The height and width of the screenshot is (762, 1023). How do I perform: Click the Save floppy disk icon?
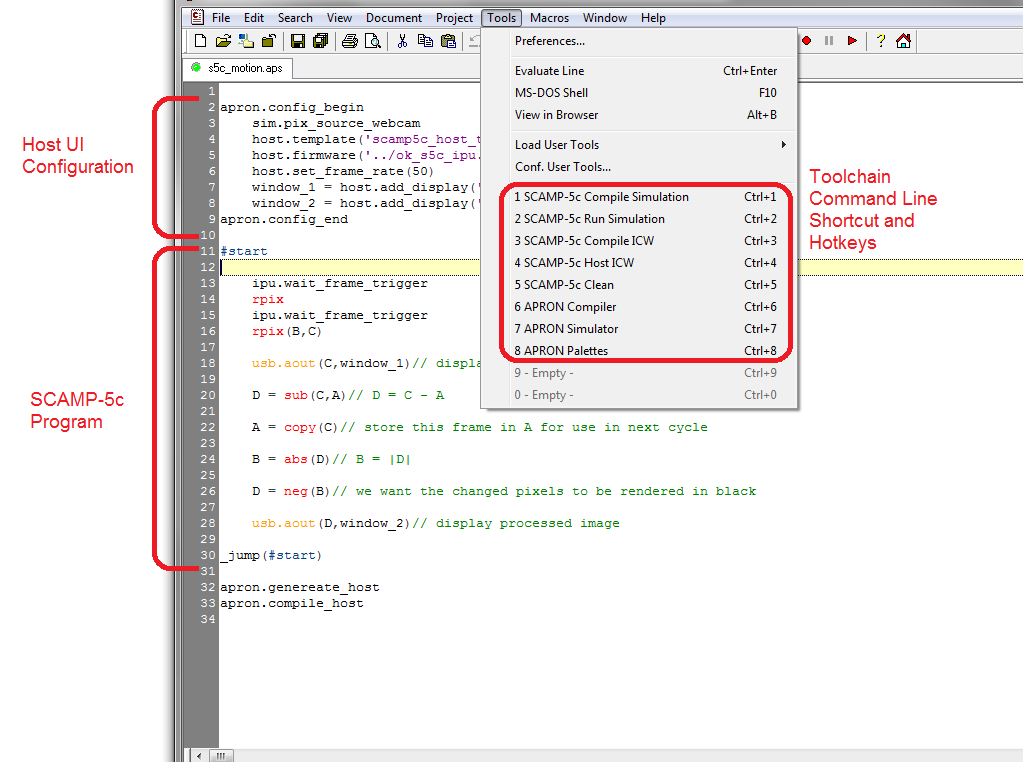click(x=298, y=41)
